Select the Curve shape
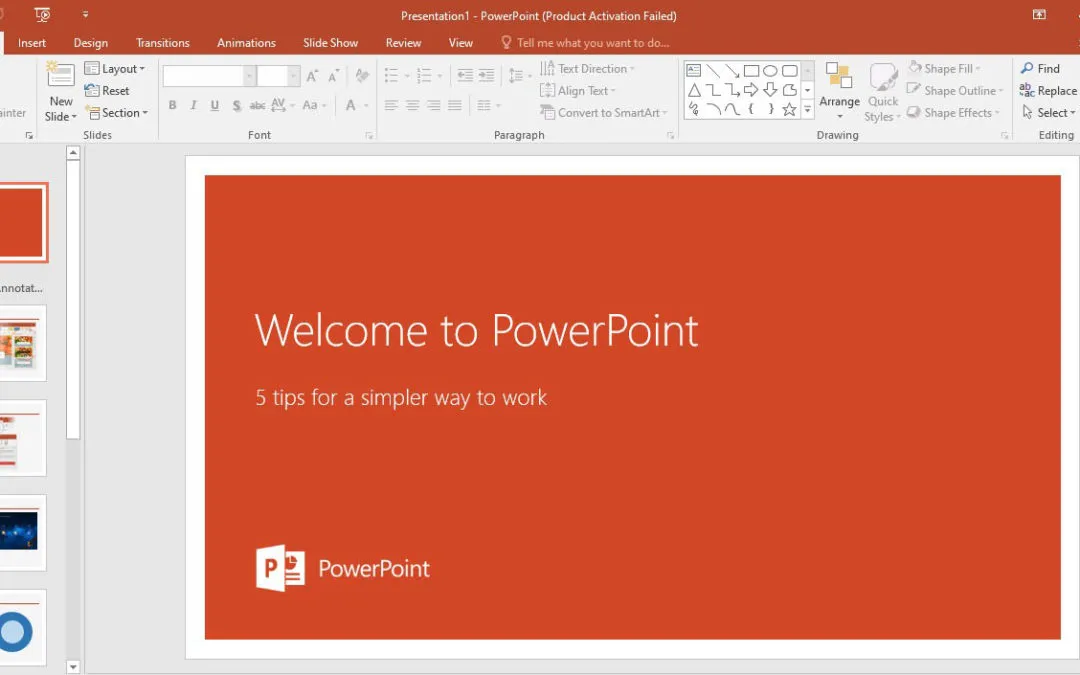 [732, 109]
